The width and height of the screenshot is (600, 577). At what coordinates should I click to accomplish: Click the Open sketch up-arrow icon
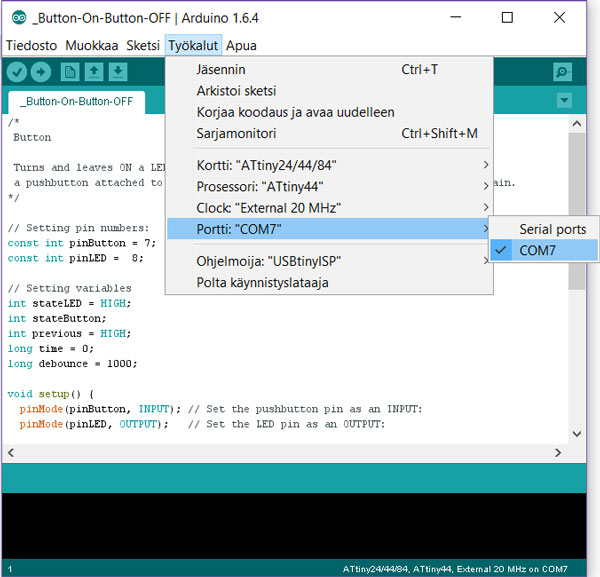coord(94,72)
